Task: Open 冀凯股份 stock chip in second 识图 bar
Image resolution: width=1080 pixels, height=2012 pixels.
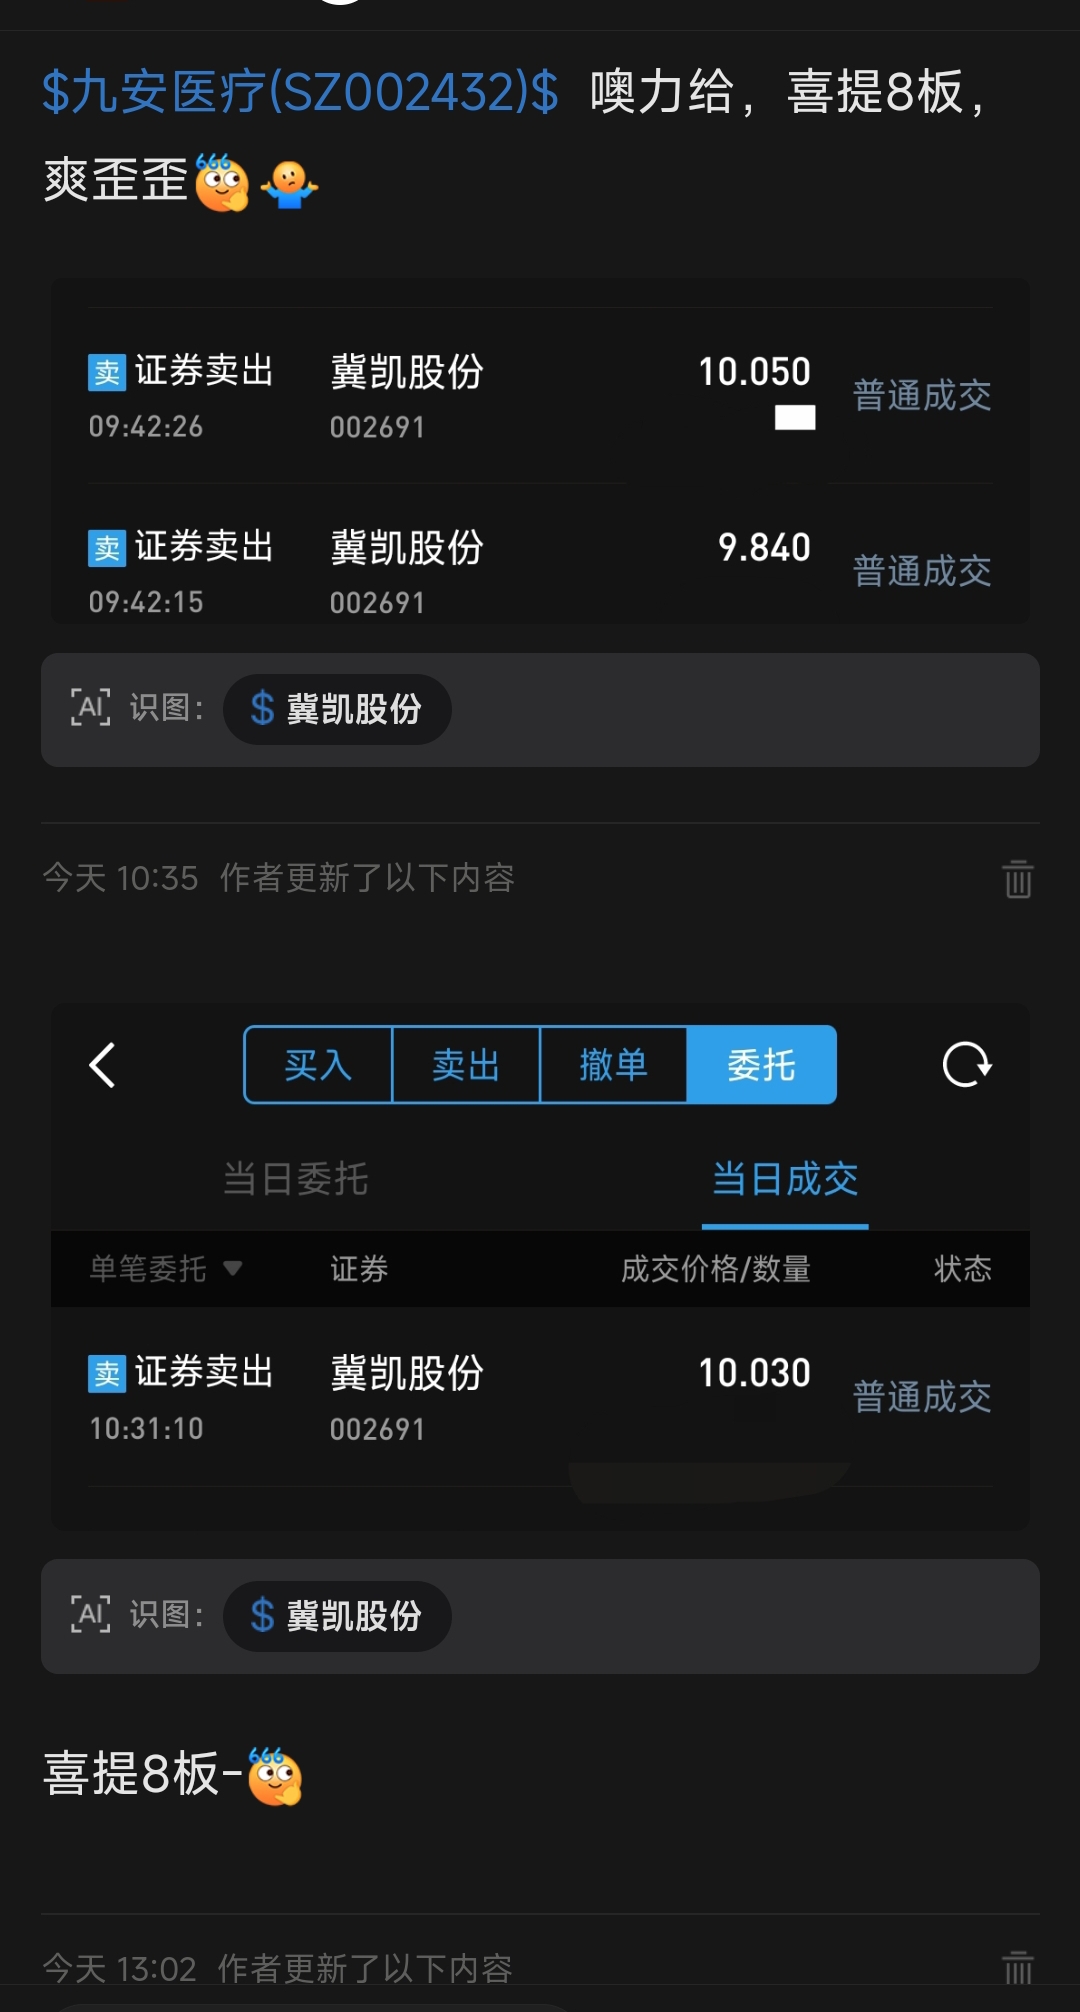Action: (x=337, y=1615)
